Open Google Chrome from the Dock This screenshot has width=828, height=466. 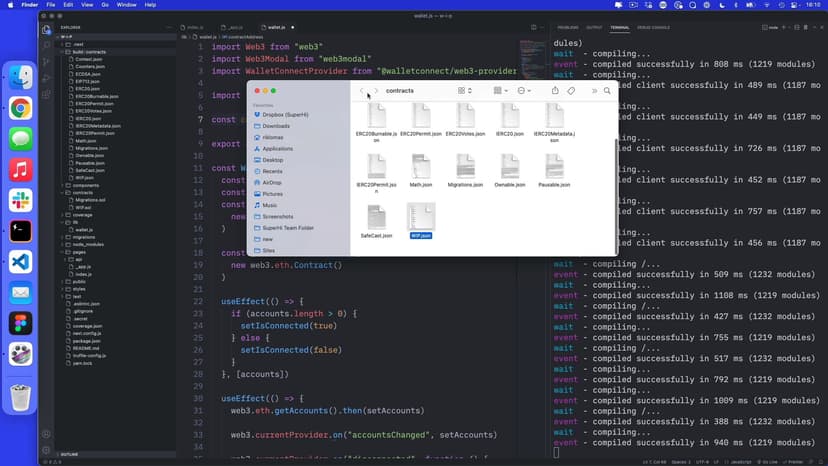pyautogui.click(x=20, y=108)
